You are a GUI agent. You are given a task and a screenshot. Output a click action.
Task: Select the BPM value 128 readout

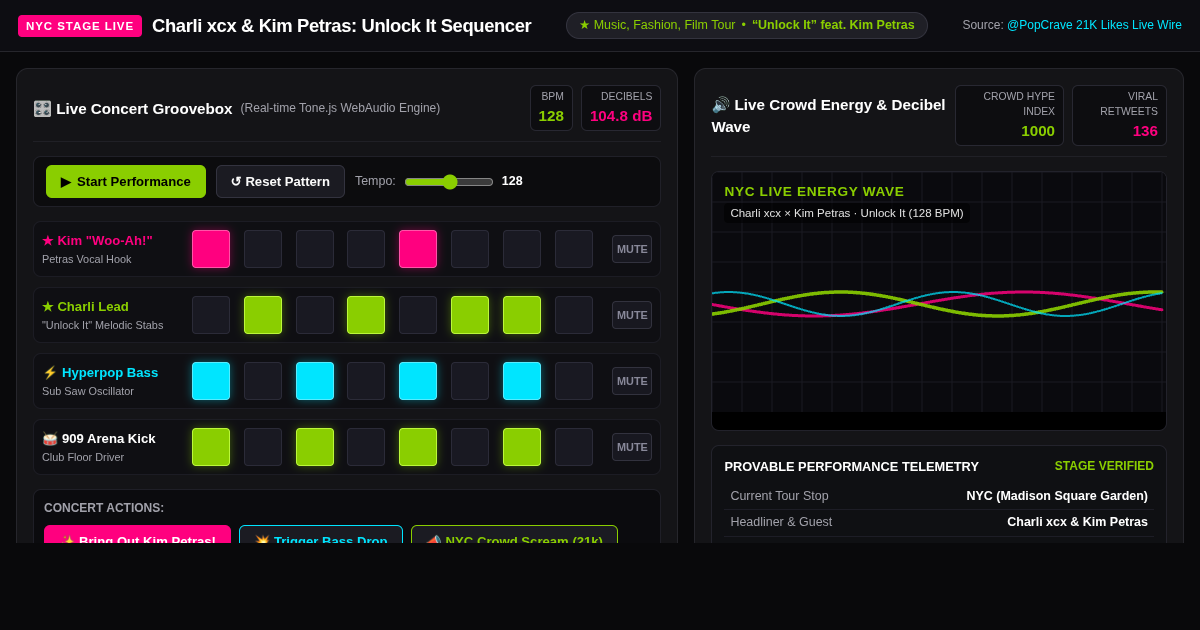pyautogui.click(x=551, y=116)
